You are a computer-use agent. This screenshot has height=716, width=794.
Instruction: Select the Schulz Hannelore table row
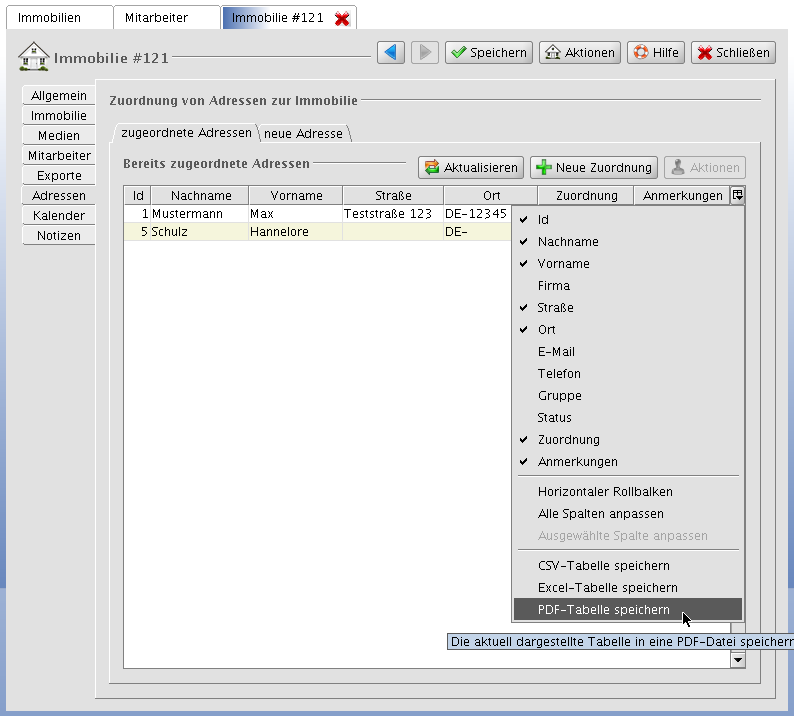(x=300, y=232)
